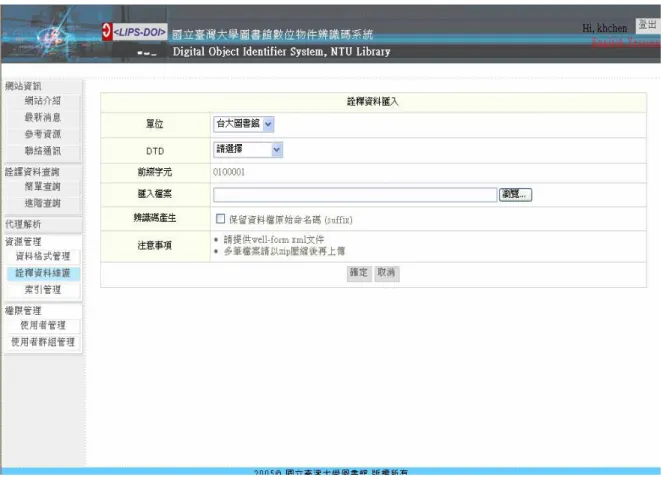Click the 登出 logout button

coord(647,25)
